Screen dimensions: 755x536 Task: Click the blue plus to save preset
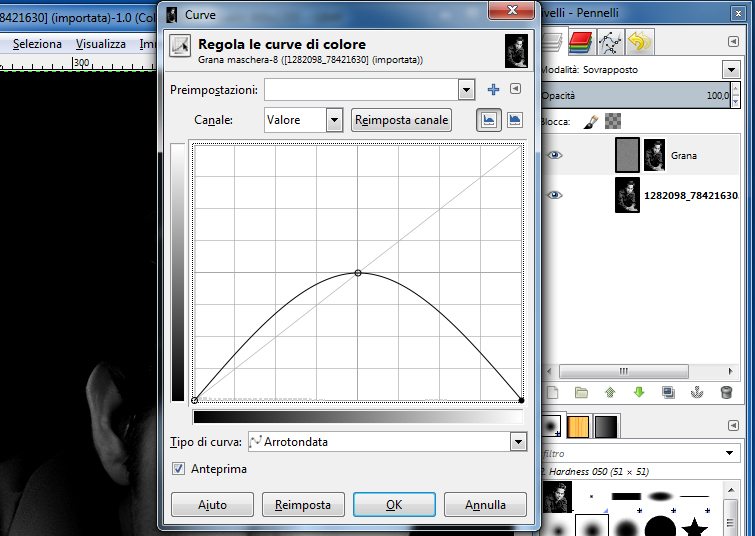point(493,90)
